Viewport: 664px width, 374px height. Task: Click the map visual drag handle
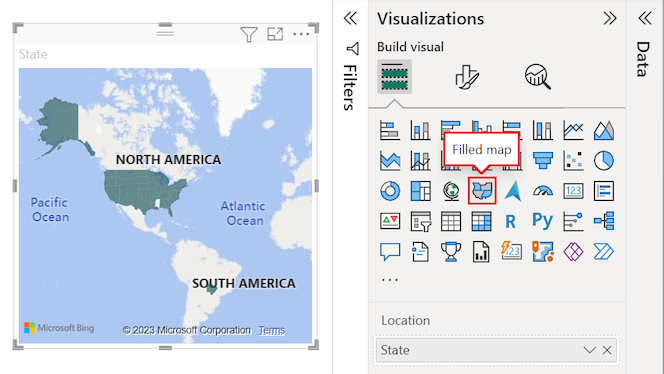pos(165,33)
